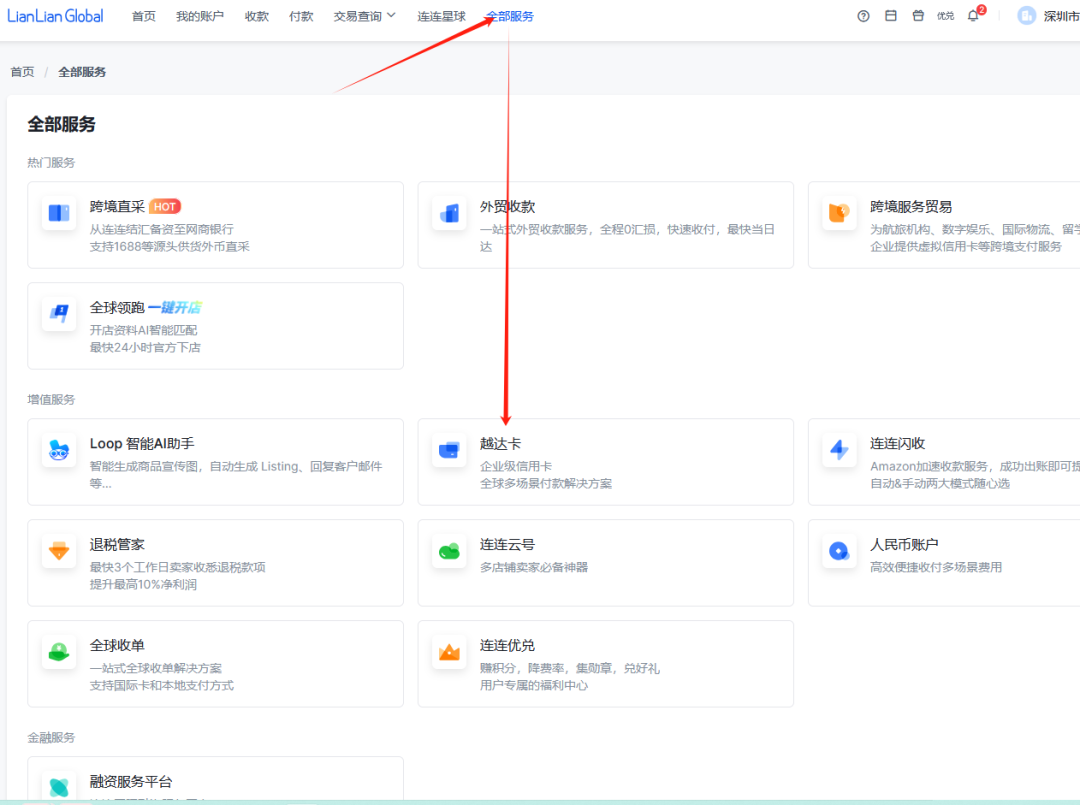Open the 人民币账户 card title

(904, 544)
